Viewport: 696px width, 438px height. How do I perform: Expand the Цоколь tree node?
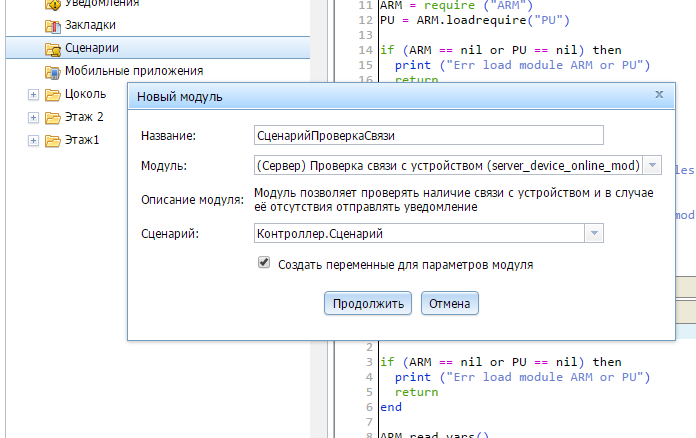coord(33,95)
